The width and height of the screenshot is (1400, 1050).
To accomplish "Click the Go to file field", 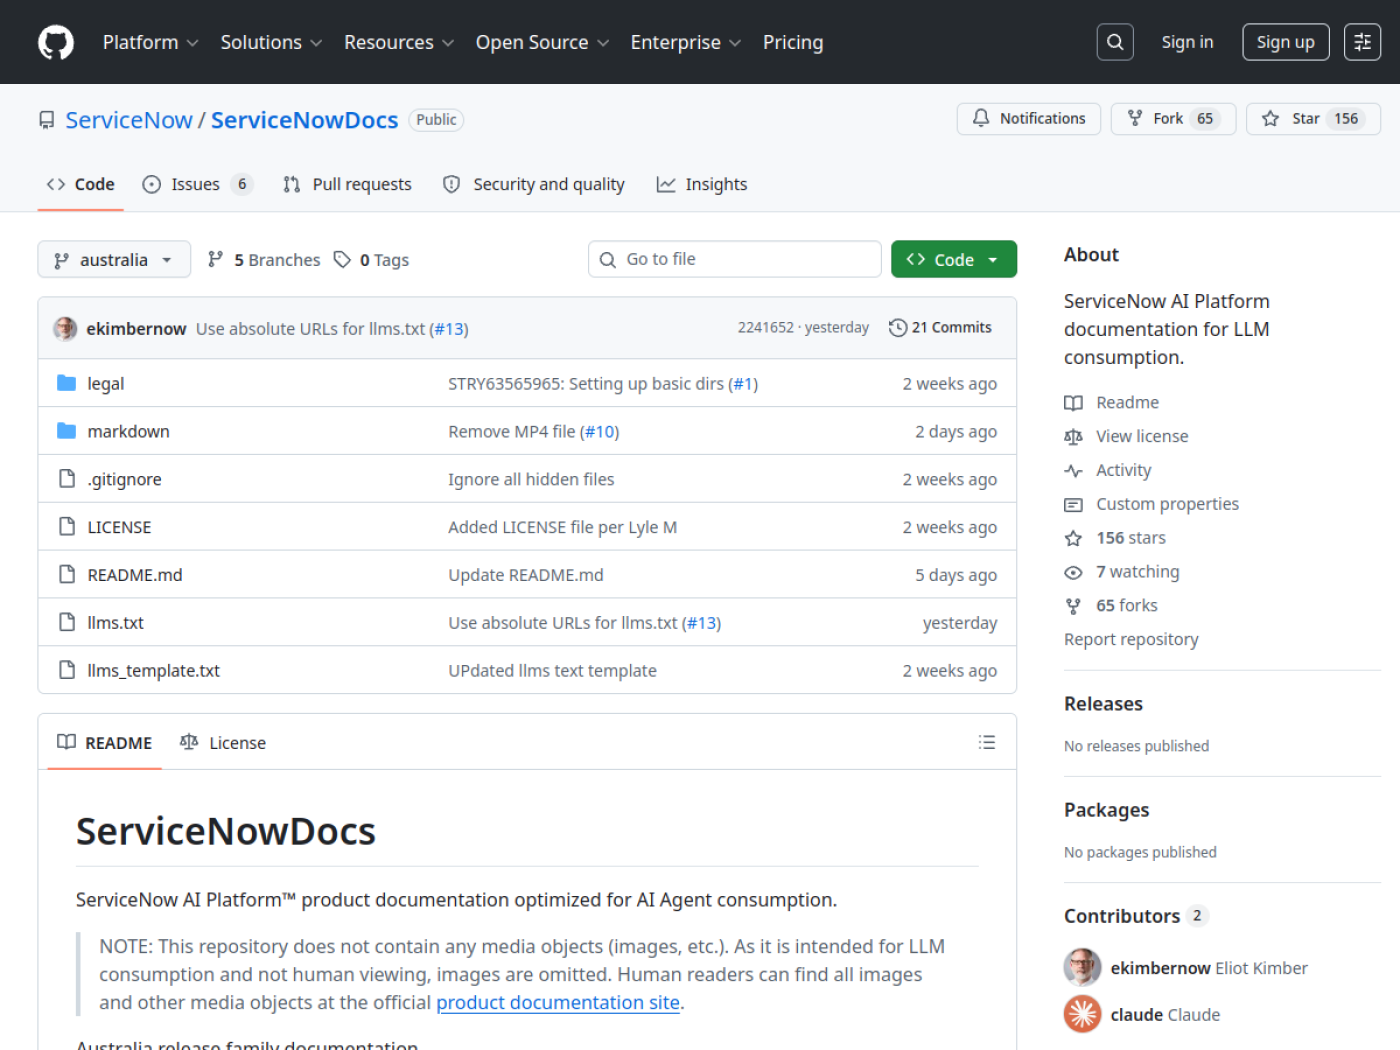I will pos(735,259).
